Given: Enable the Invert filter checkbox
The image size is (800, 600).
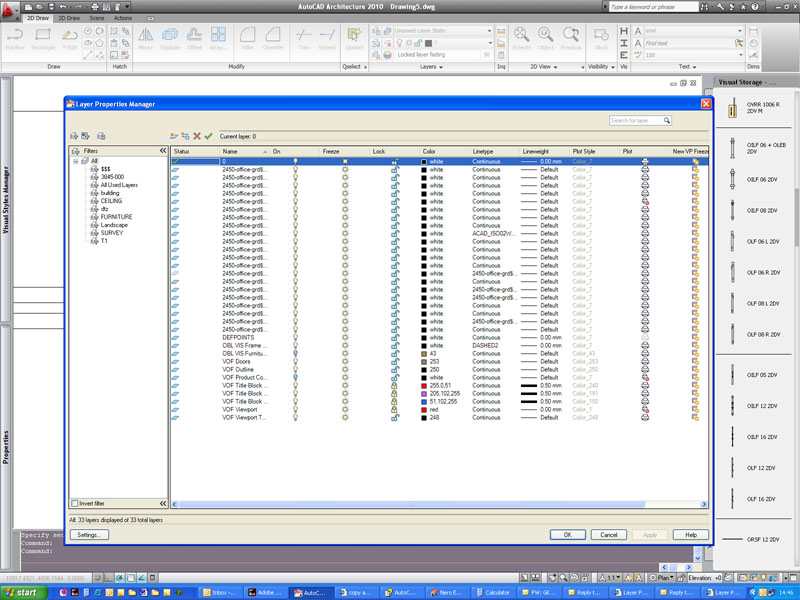Looking at the screenshot, I should [x=75, y=503].
